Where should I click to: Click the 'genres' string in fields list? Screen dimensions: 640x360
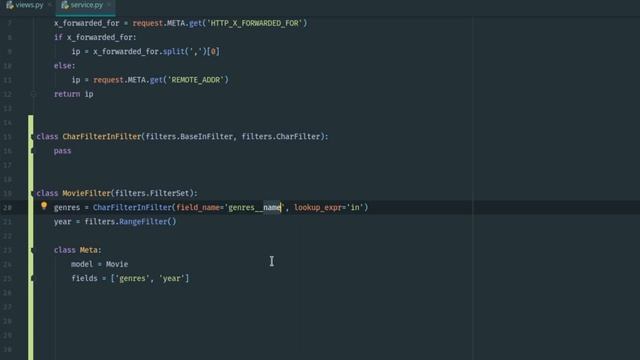click(132, 278)
